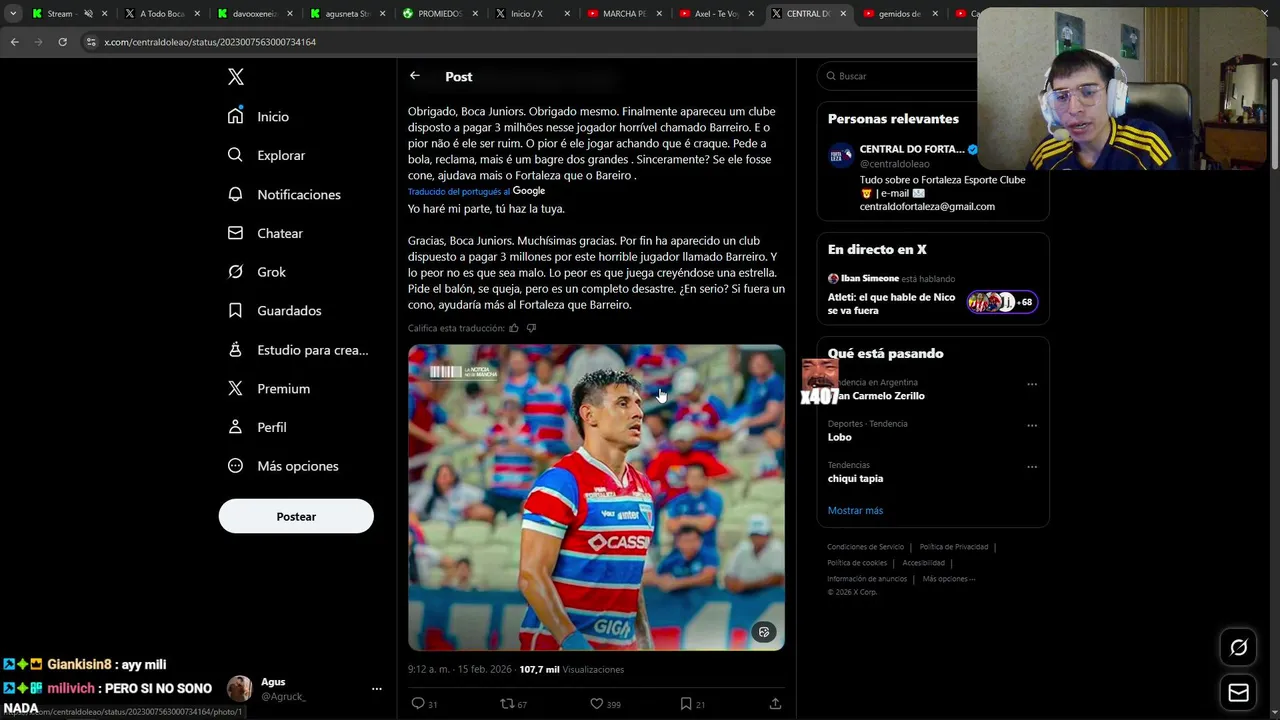Close the CENTRAL DO tab
This screenshot has height=720, width=1280.
tap(843, 14)
